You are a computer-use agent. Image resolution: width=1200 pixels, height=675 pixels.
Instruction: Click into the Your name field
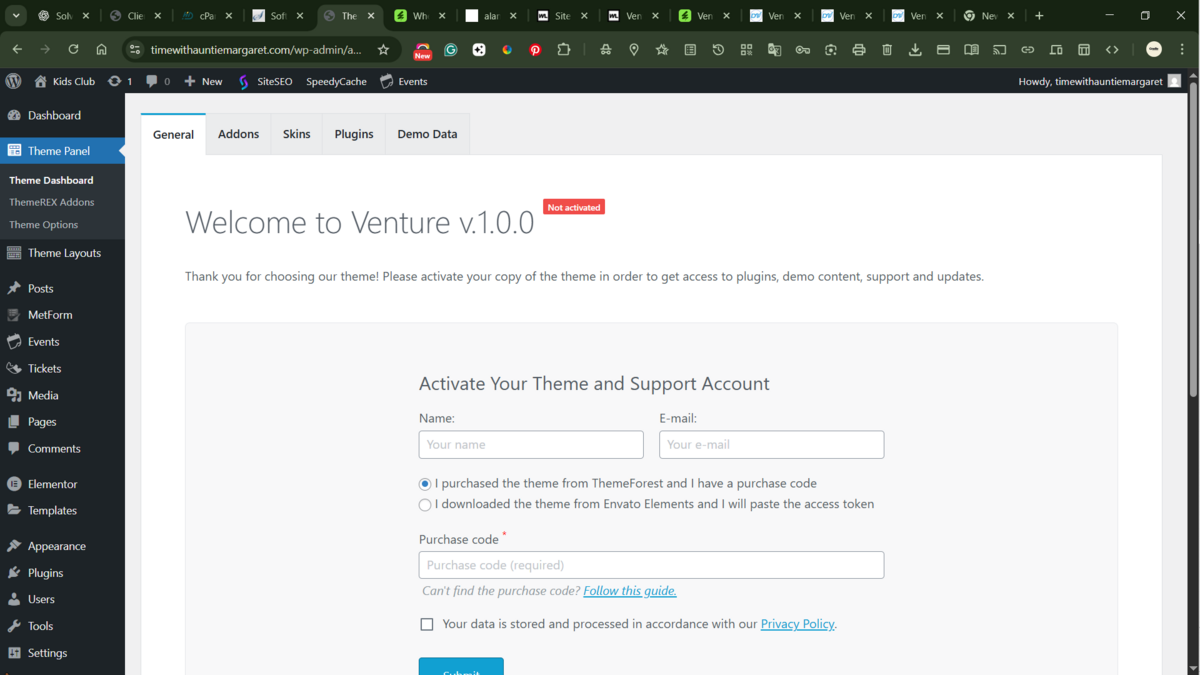[531, 445]
